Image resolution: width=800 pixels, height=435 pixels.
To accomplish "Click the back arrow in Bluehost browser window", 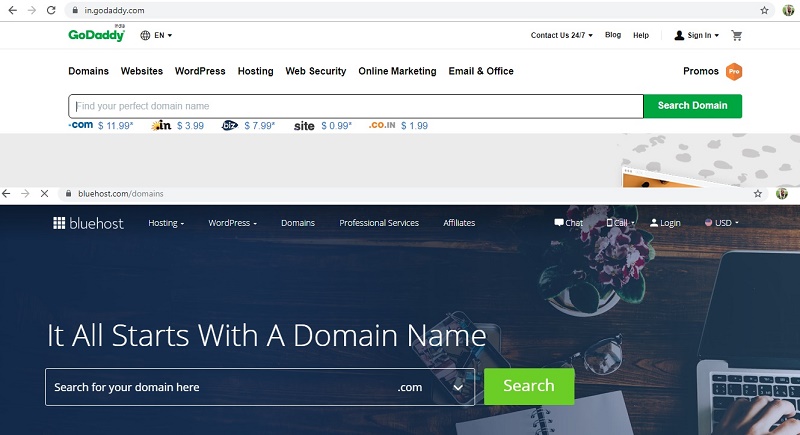I will 6,194.
